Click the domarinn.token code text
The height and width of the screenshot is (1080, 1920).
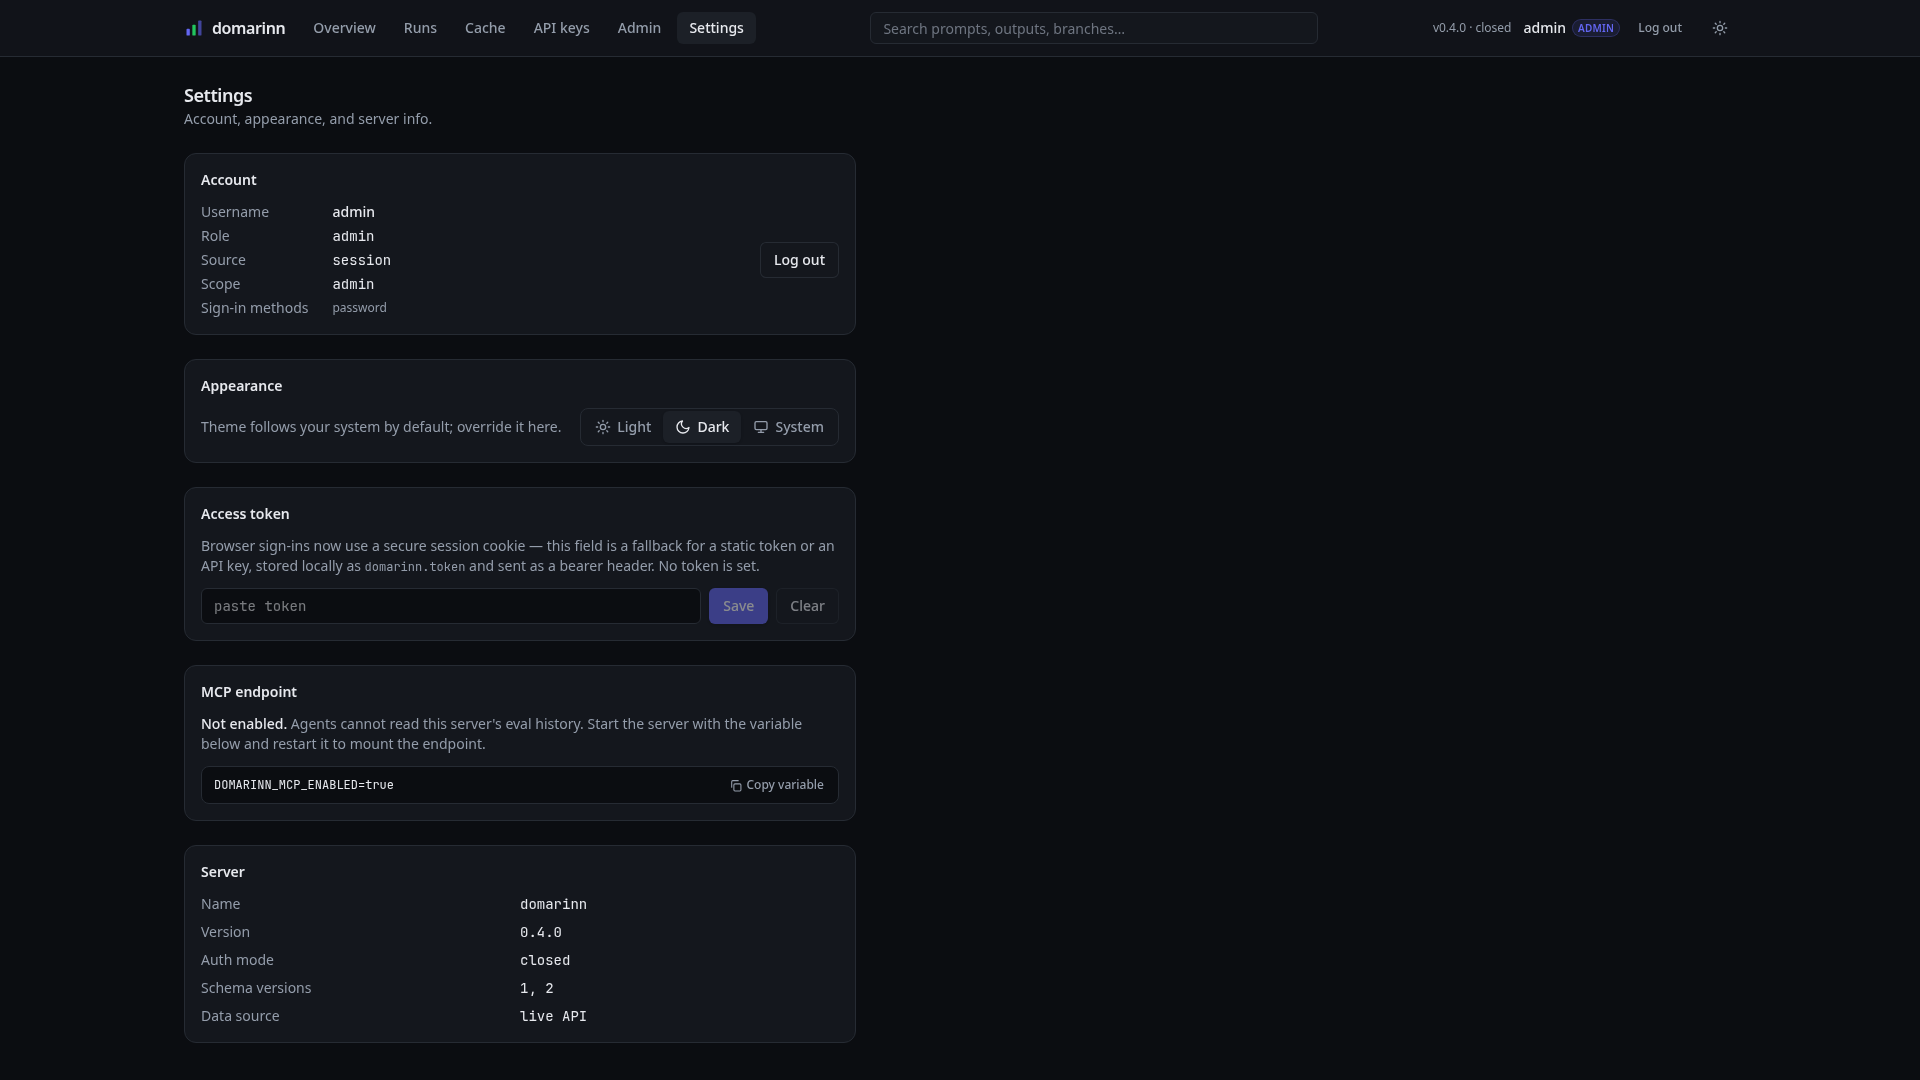coord(414,567)
